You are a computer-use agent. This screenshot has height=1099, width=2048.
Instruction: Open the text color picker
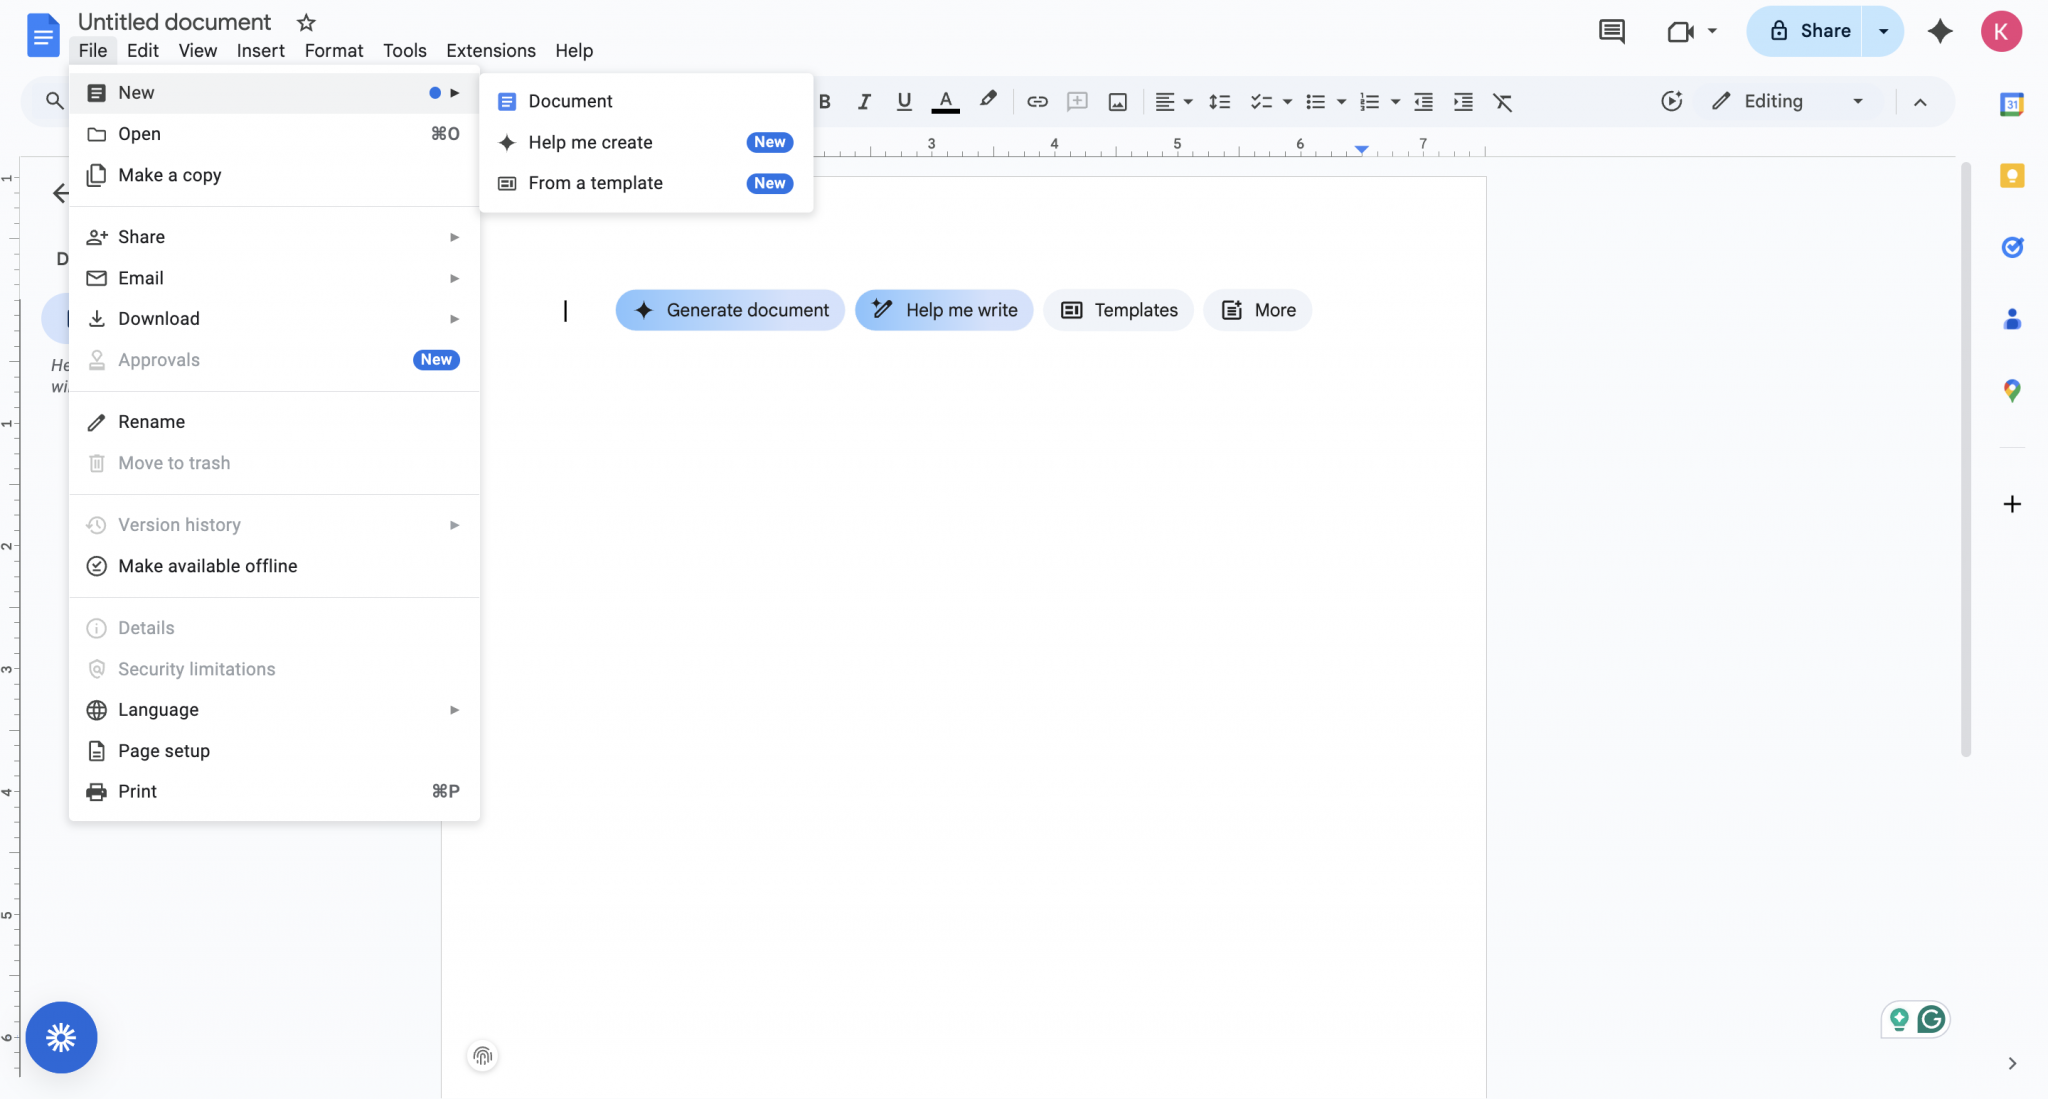944,101
